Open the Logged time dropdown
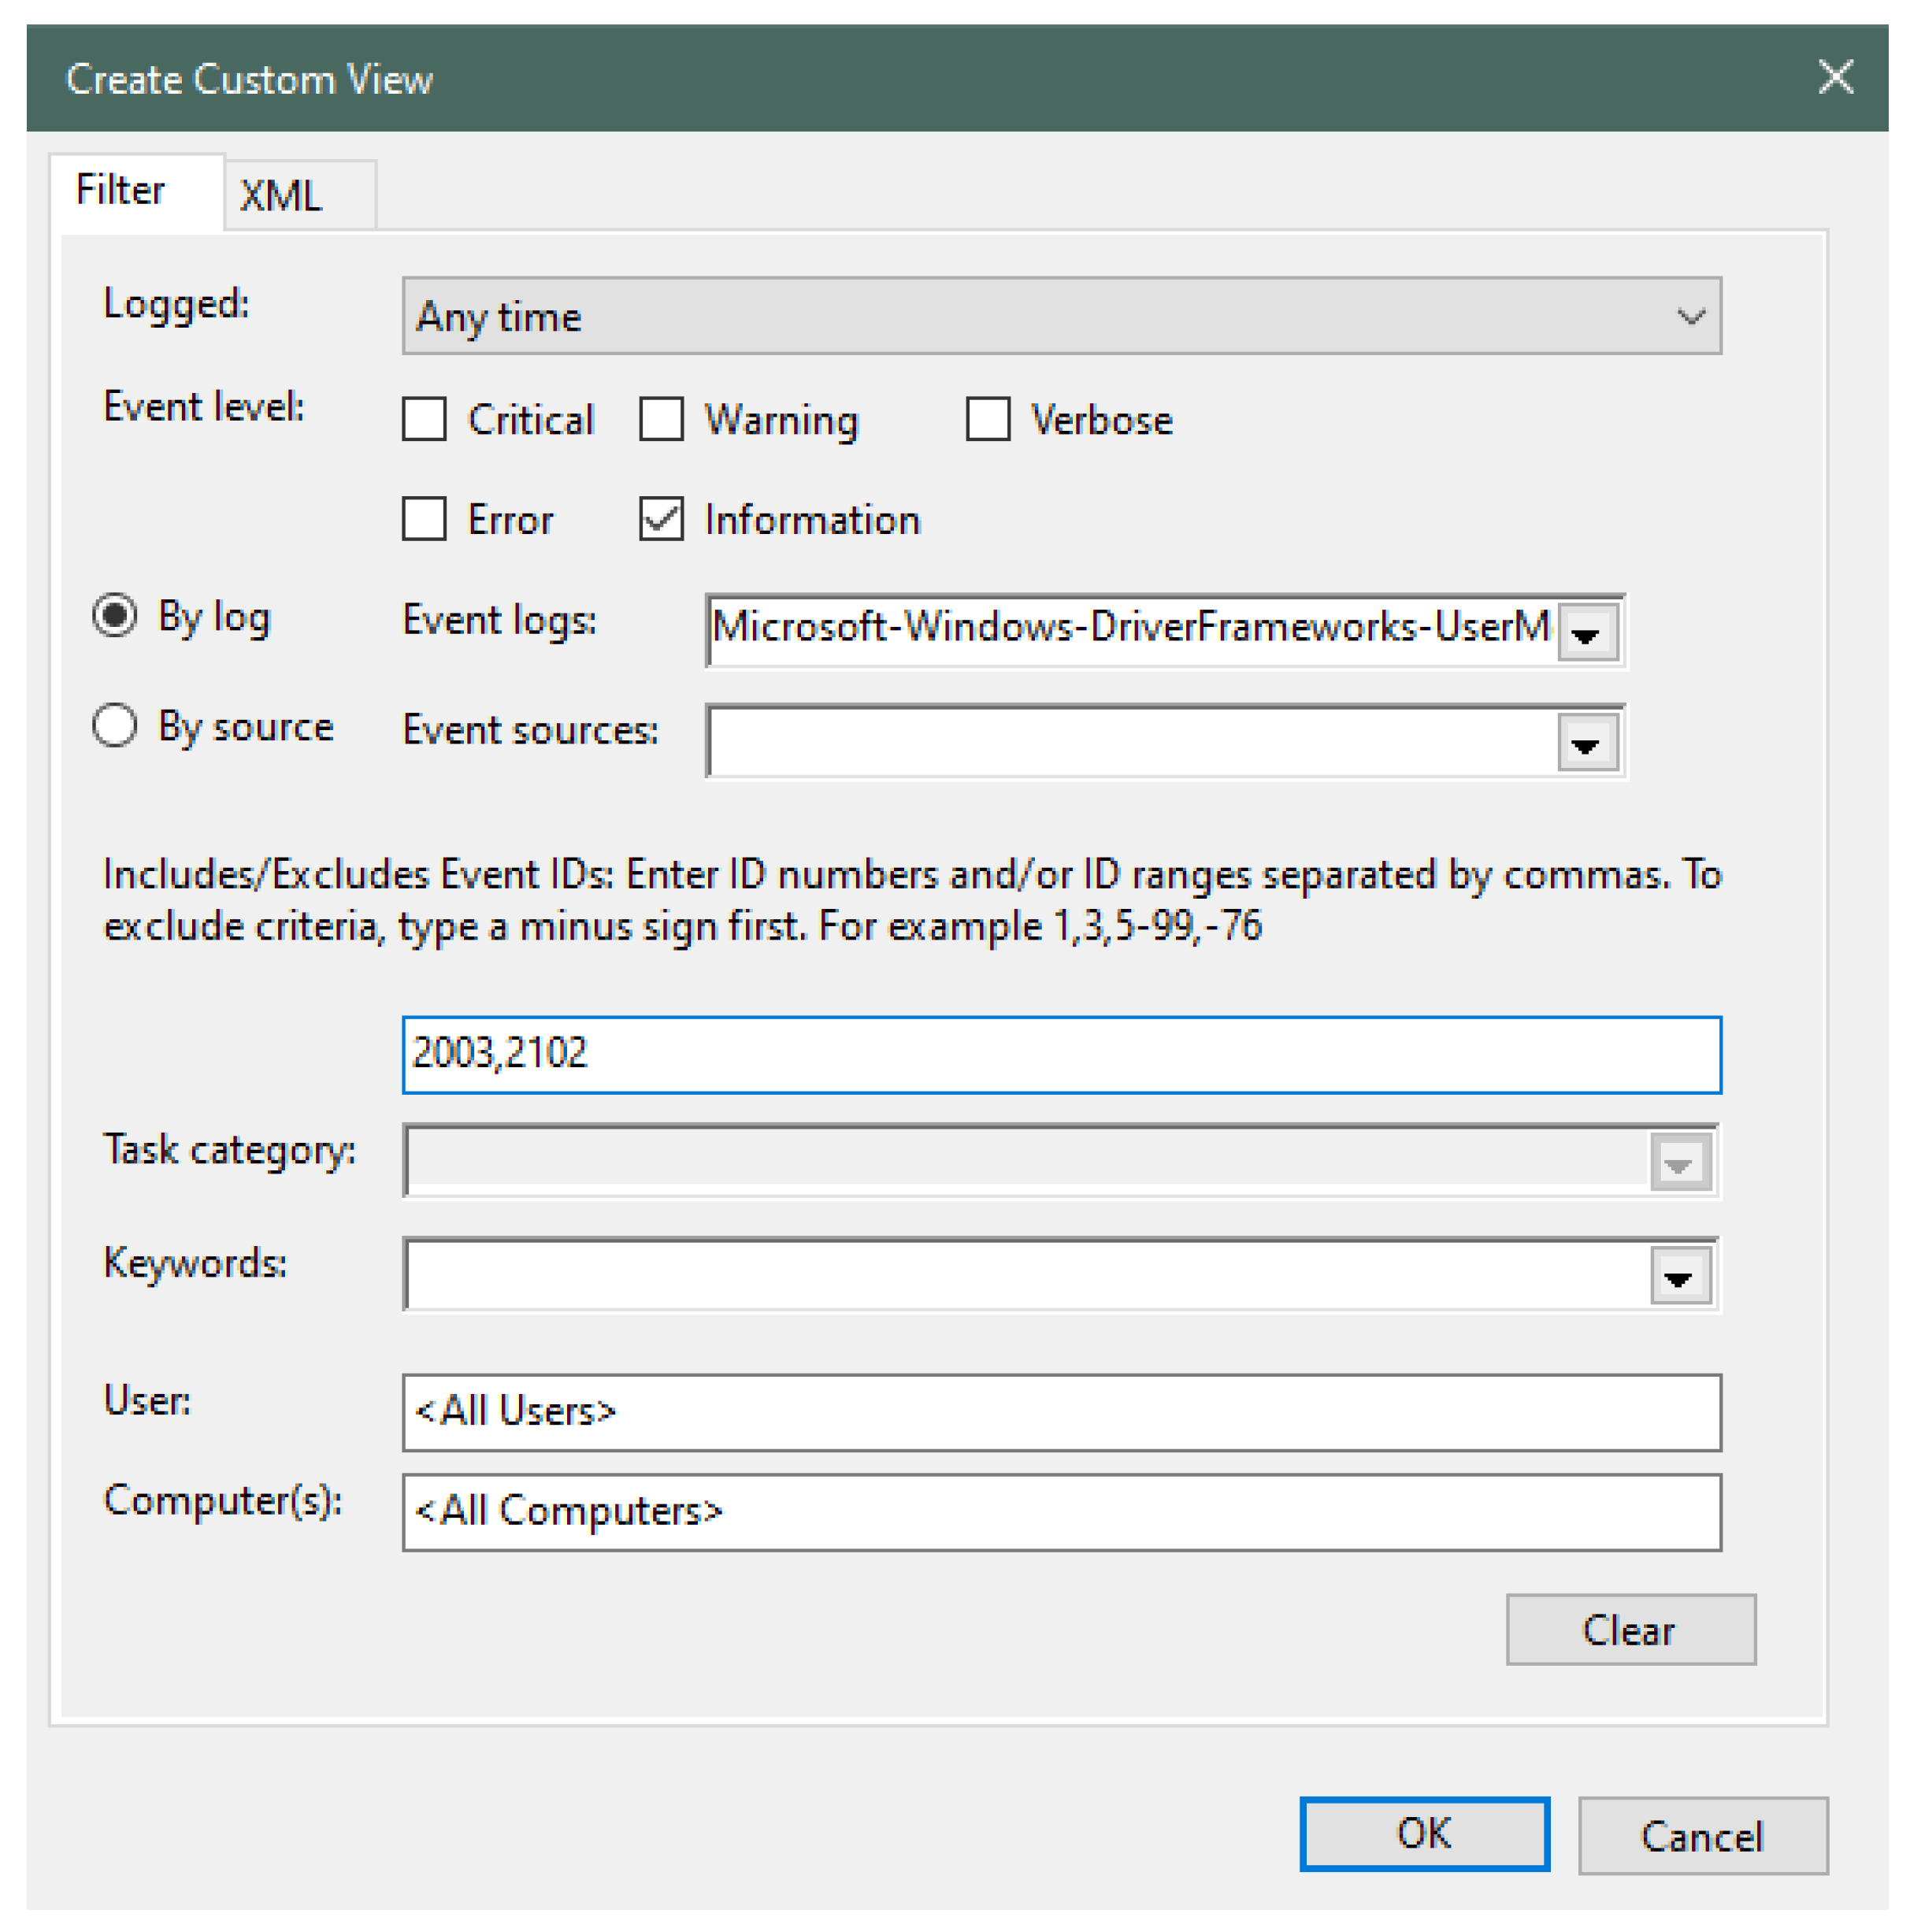 (x=1060, y=316)
